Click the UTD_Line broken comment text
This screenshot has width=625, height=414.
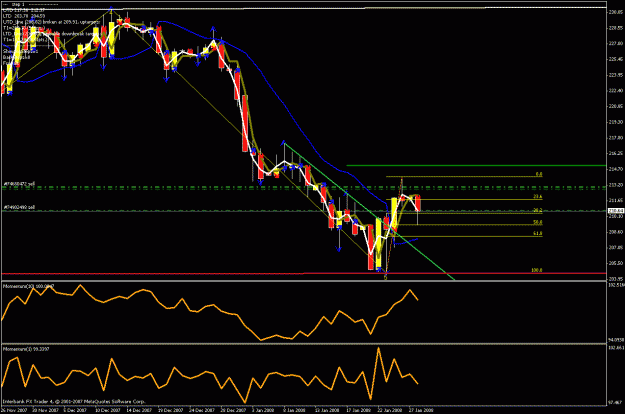[x=51, y=22]
